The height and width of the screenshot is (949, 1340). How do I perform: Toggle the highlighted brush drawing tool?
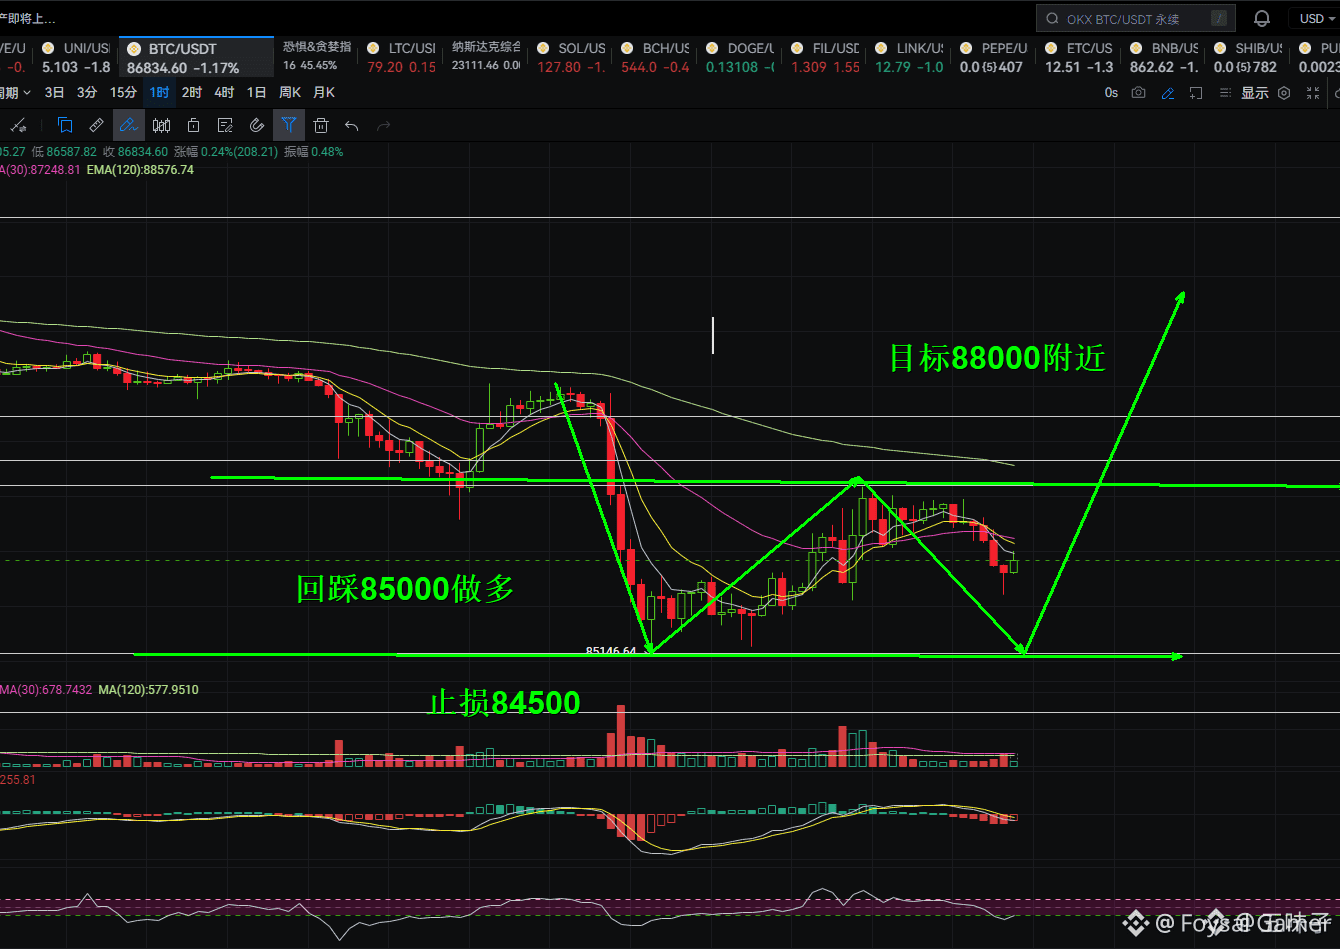click(128, 126)
